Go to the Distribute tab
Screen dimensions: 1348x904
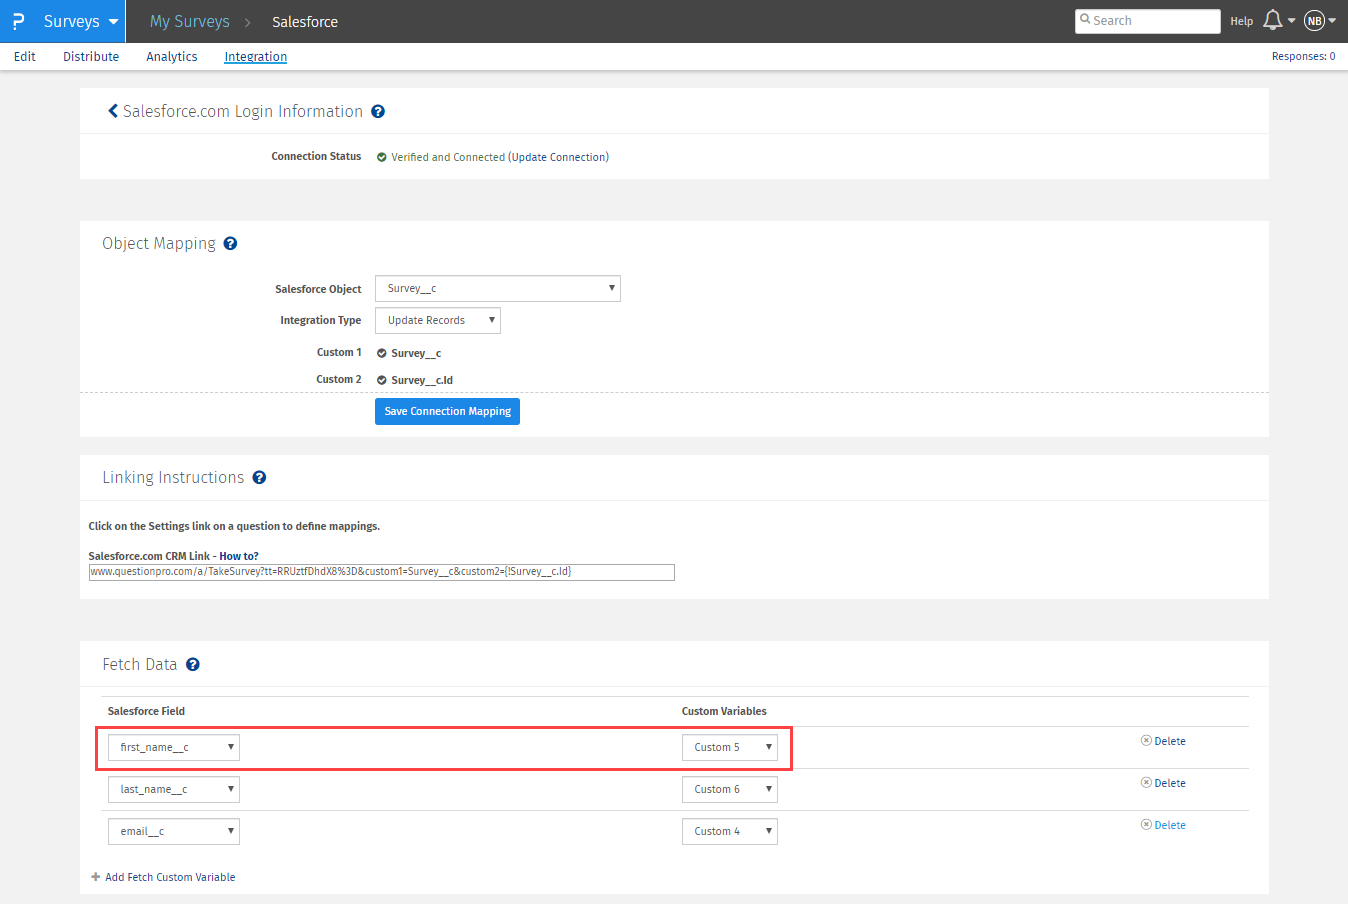click(91, 57)
